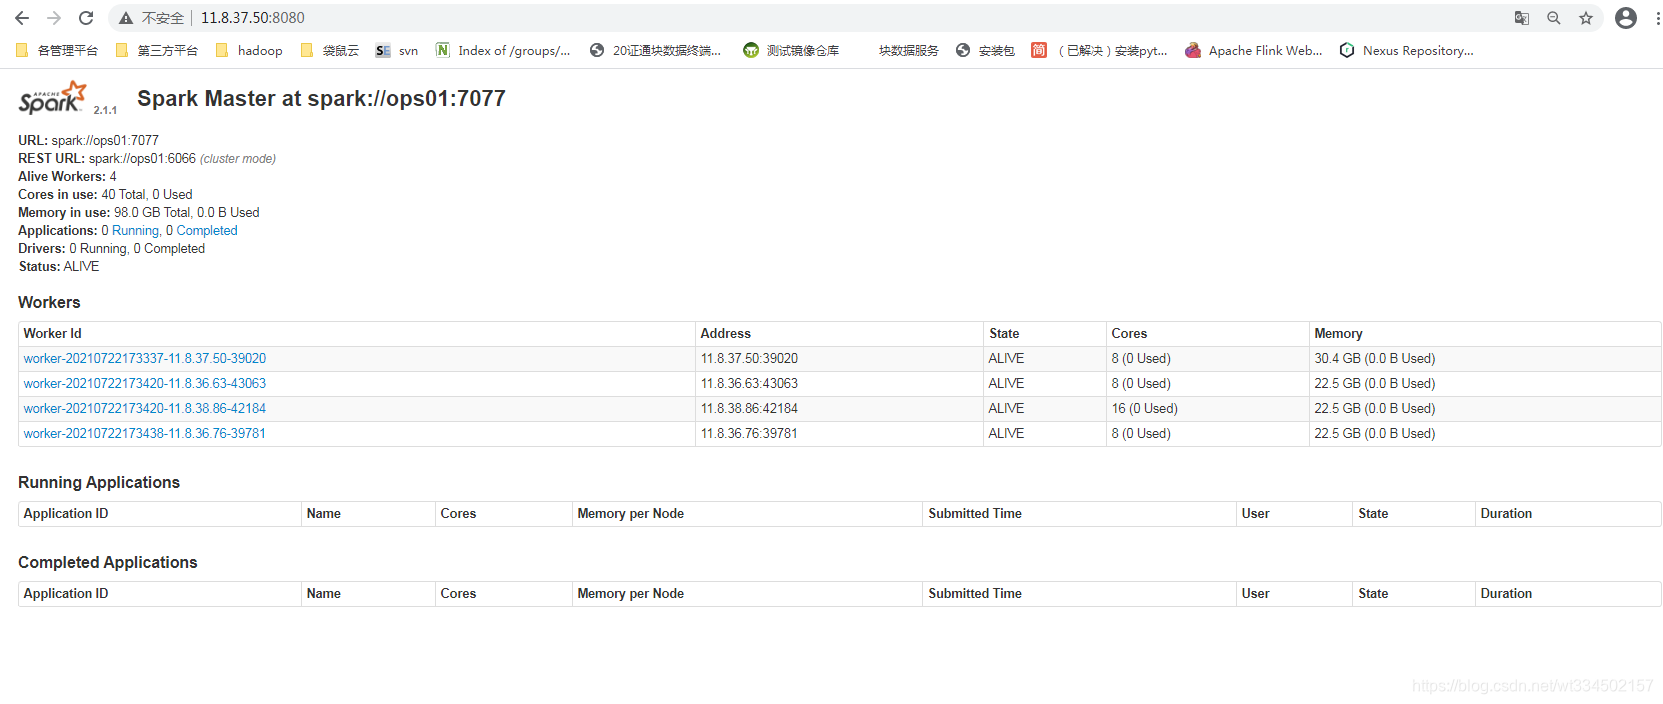
Task: Open the Completed applications link
Action: [x=207, y=230]
